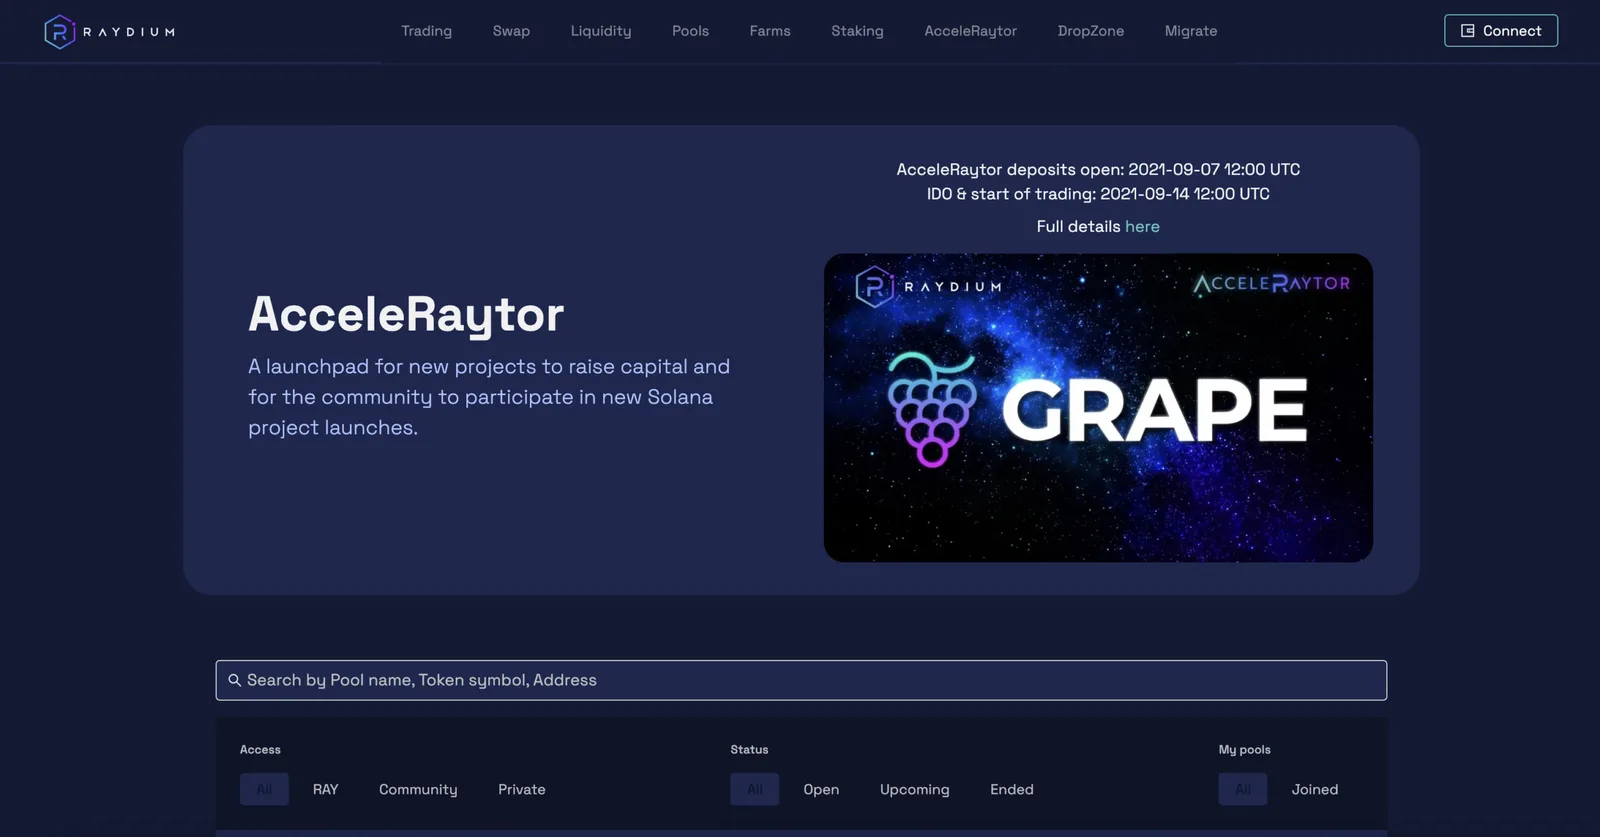The width and height of the screenshot is (1600, 837).
Task: Click the Raydium logo in the header
Action: pyautogui.click(x=110, y=32)
